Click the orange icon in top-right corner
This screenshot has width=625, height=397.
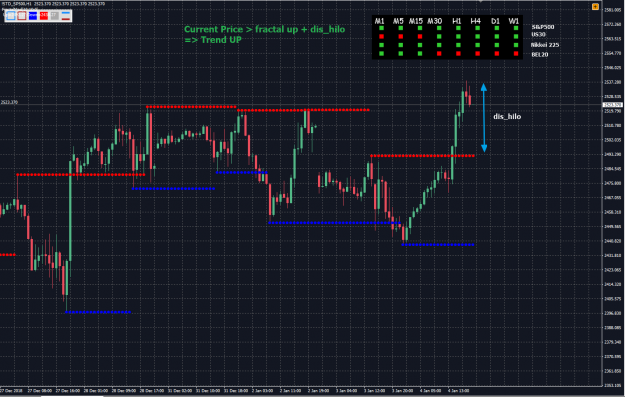(595, 6)
